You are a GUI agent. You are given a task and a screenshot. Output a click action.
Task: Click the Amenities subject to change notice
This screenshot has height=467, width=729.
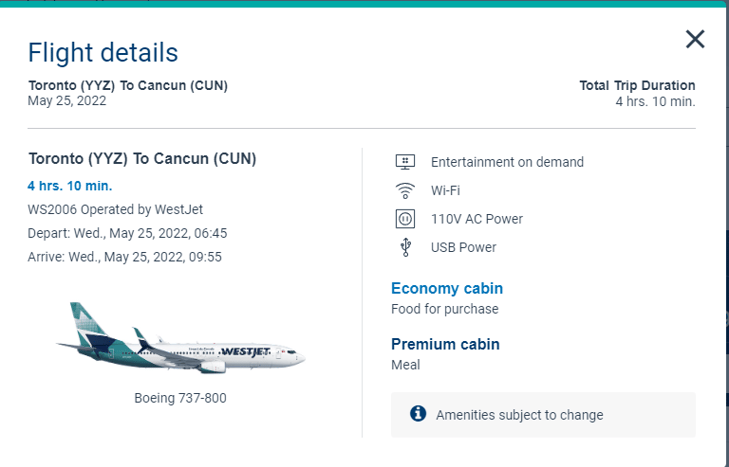(x=519, y=415)
